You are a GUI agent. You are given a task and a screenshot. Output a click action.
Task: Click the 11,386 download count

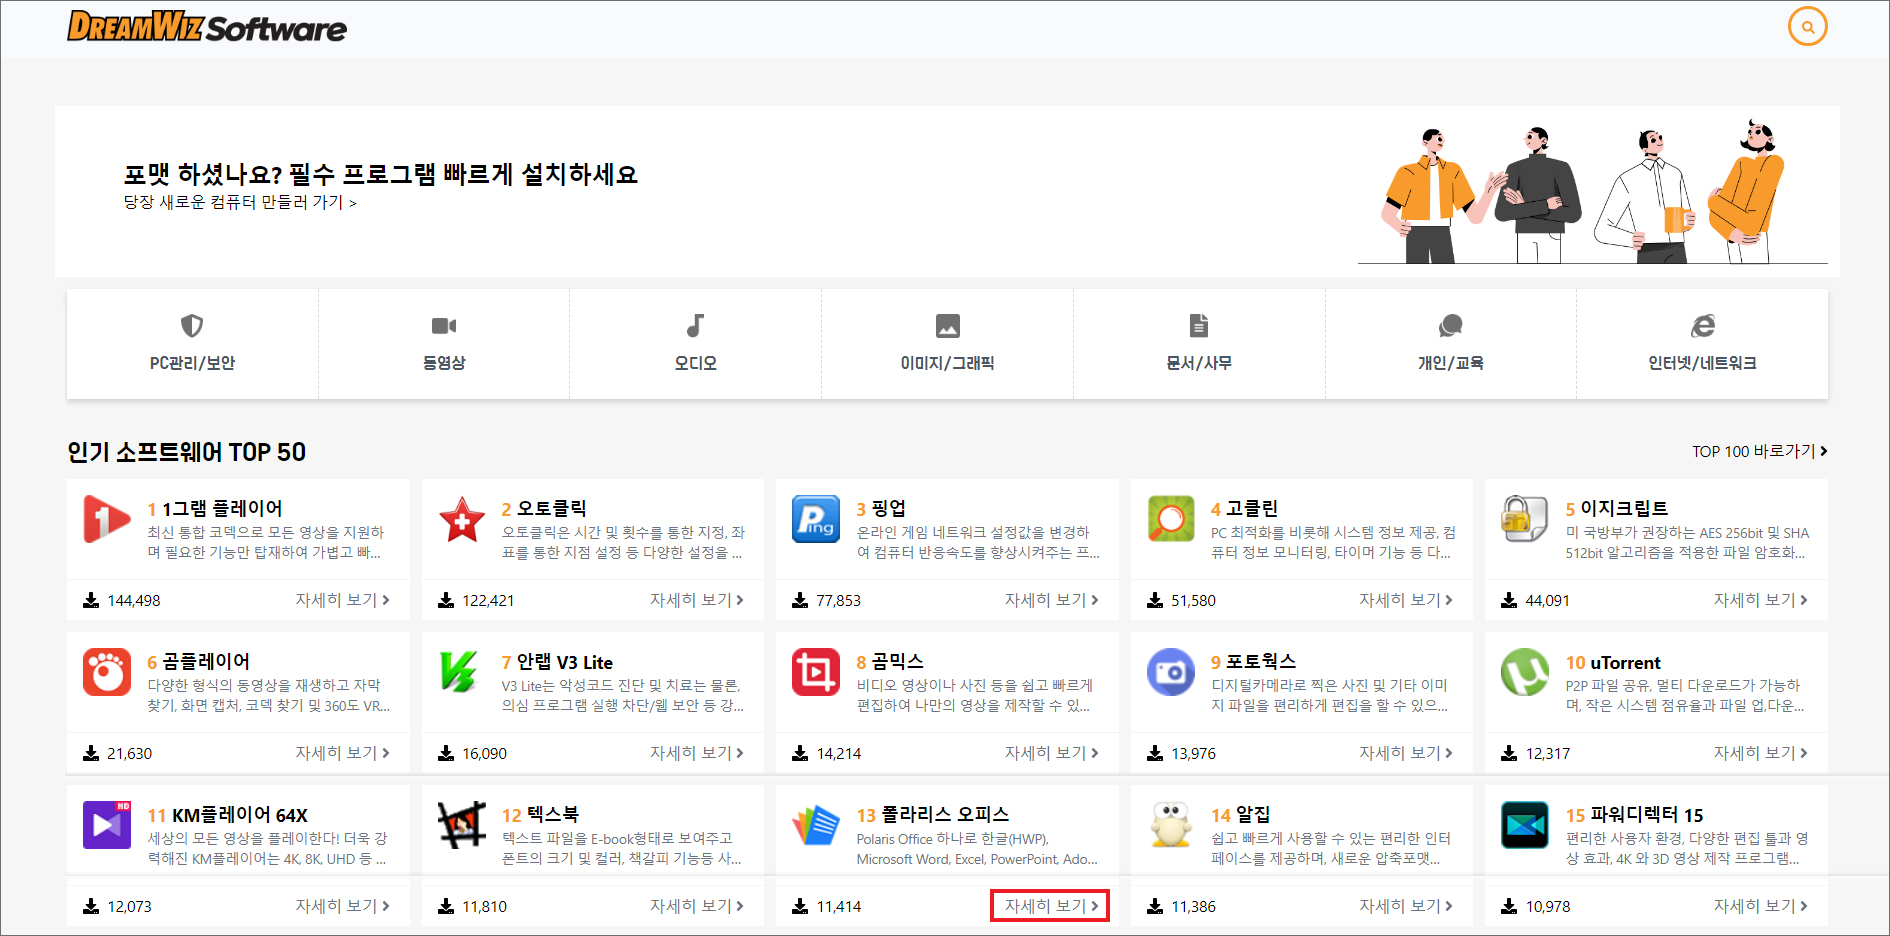(1193, 907)
